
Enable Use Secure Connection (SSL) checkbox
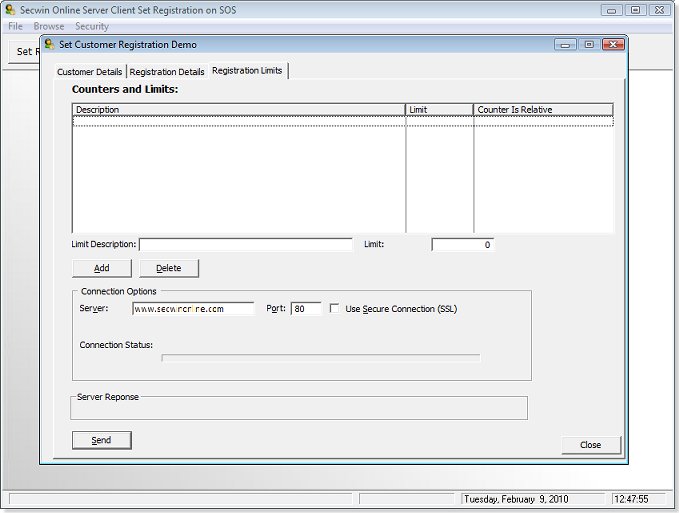coord(335,309)
